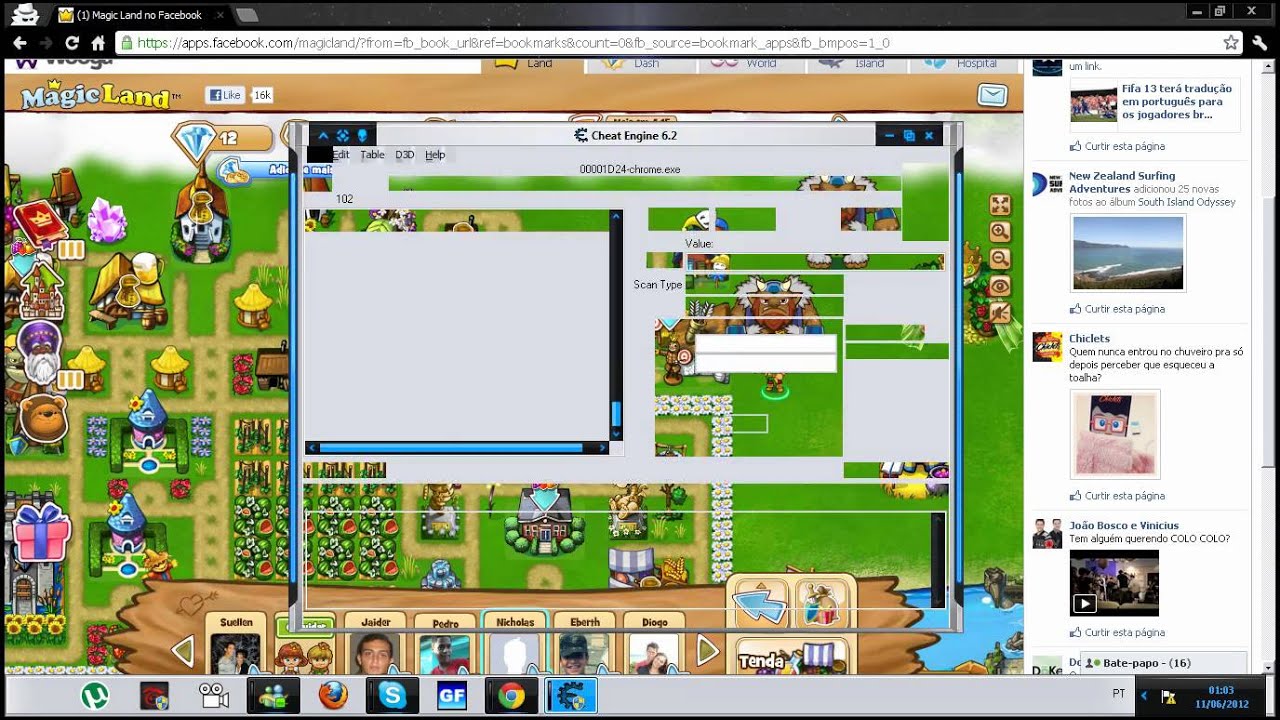
Task: Switch to Chrome in the taskbar
Action: click(x=511, y=695)
